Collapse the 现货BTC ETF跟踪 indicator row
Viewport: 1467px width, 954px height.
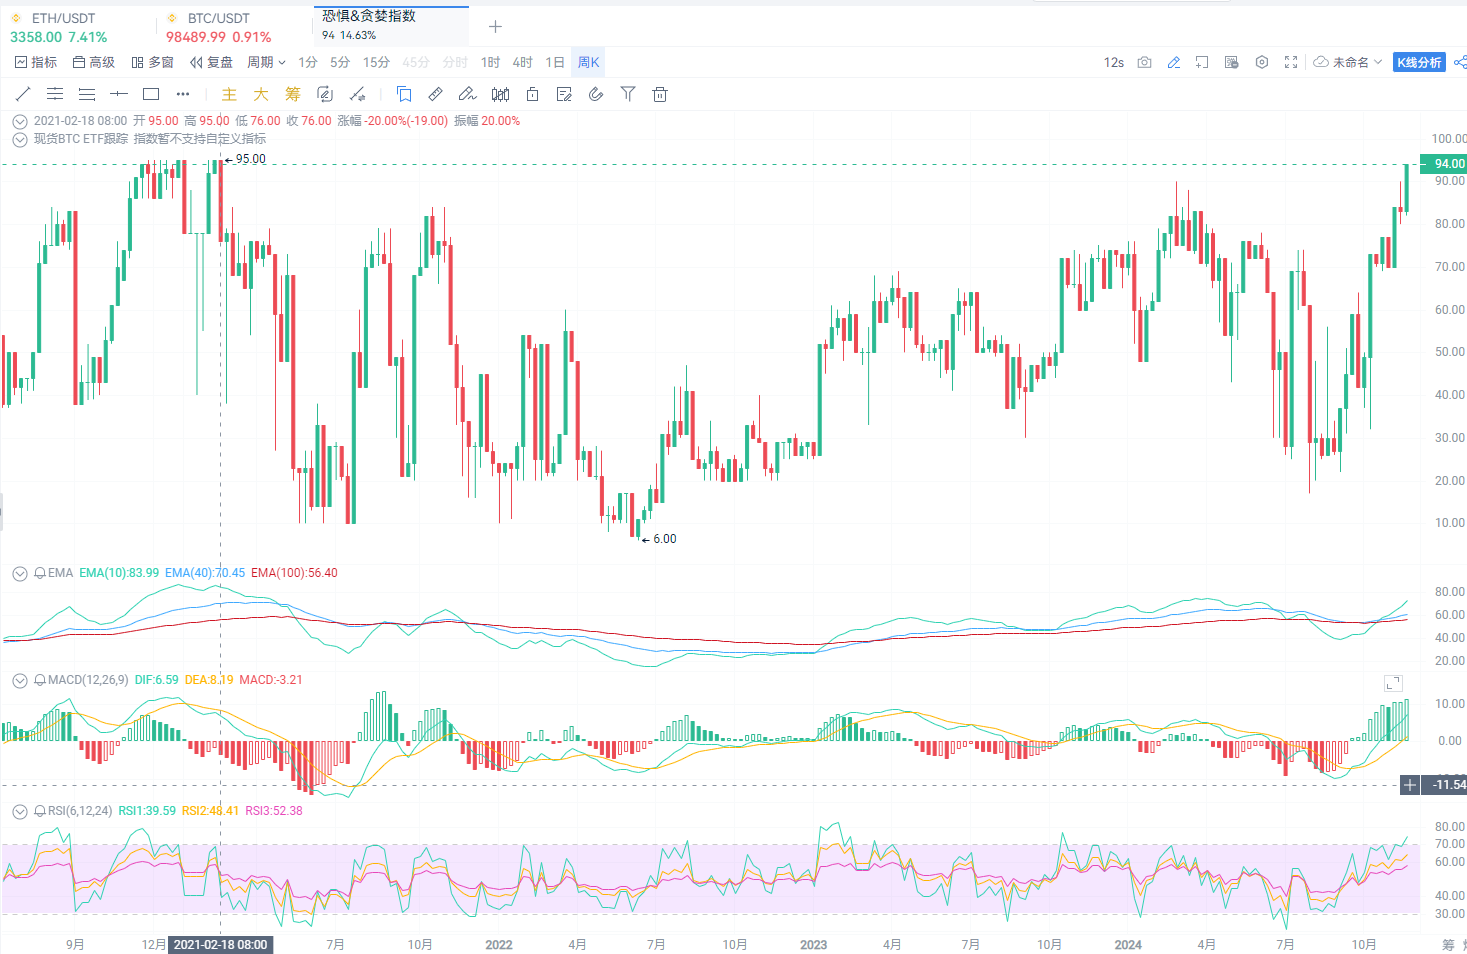pos(19,139)
